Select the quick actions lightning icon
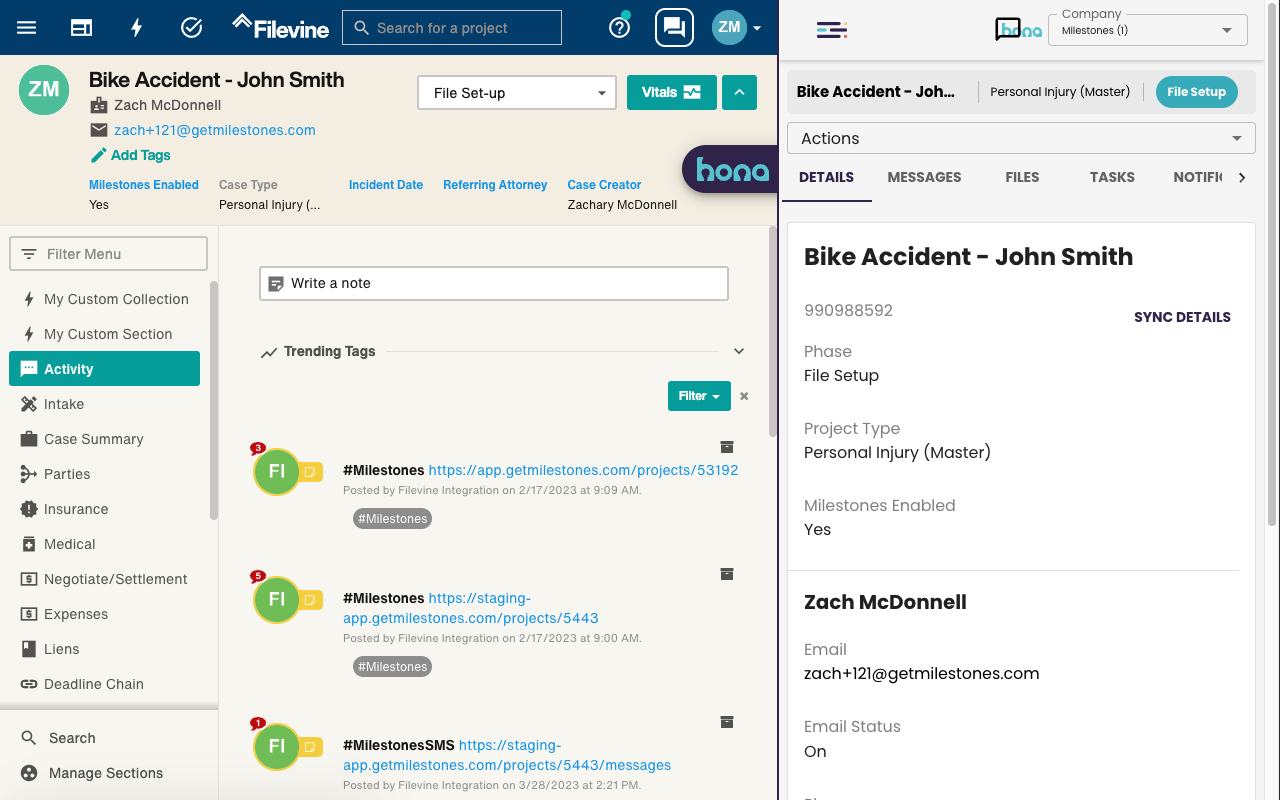1280x800 pixels. click(136, 27)
